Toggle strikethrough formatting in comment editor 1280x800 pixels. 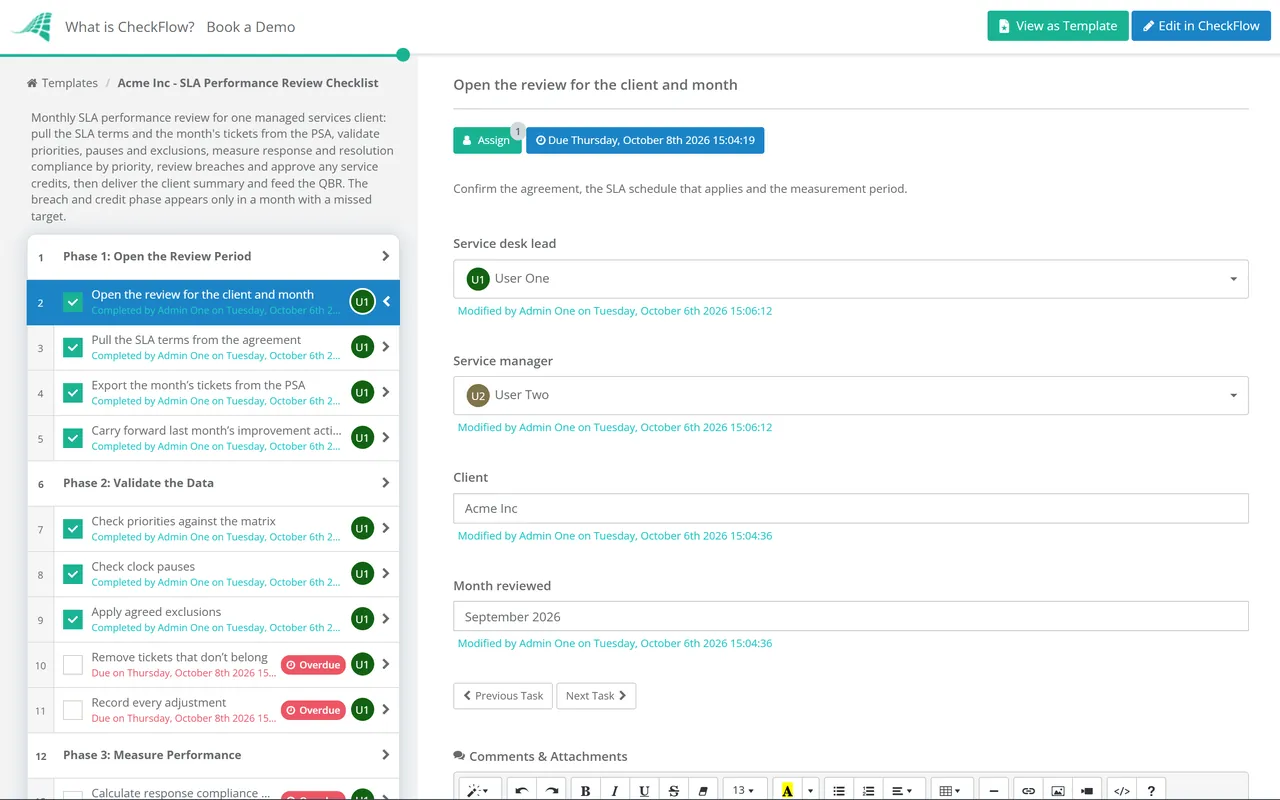pos(674,790)
